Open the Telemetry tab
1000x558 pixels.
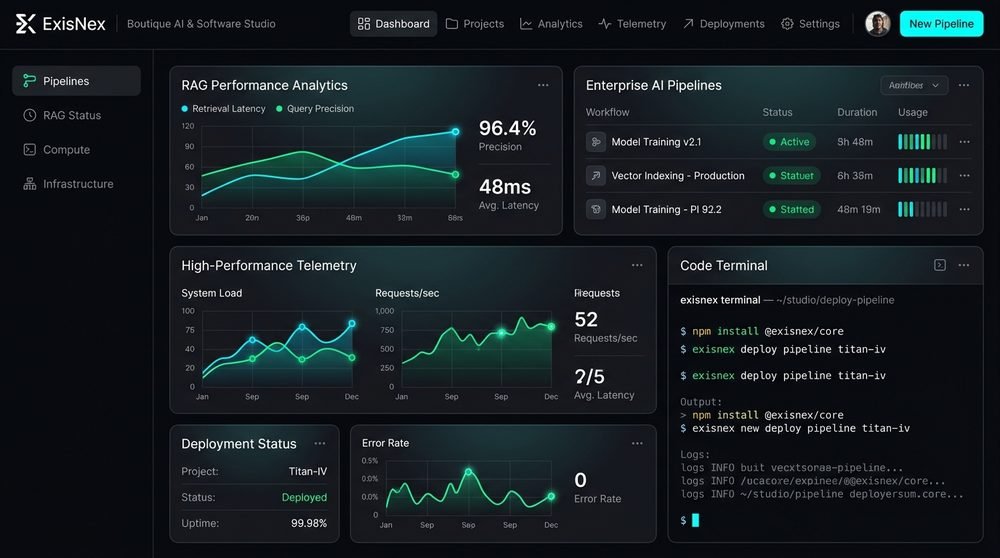pyautogui.click(x=632, y=24)
